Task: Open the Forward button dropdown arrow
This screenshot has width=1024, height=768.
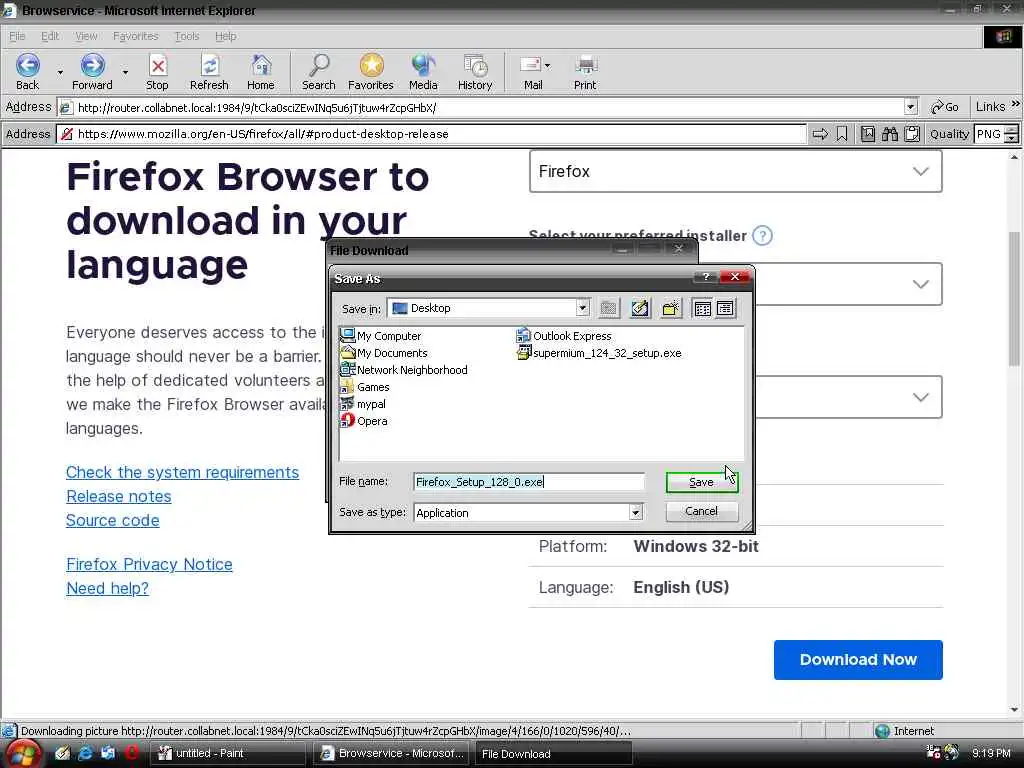Action: (x=125, y=72)
